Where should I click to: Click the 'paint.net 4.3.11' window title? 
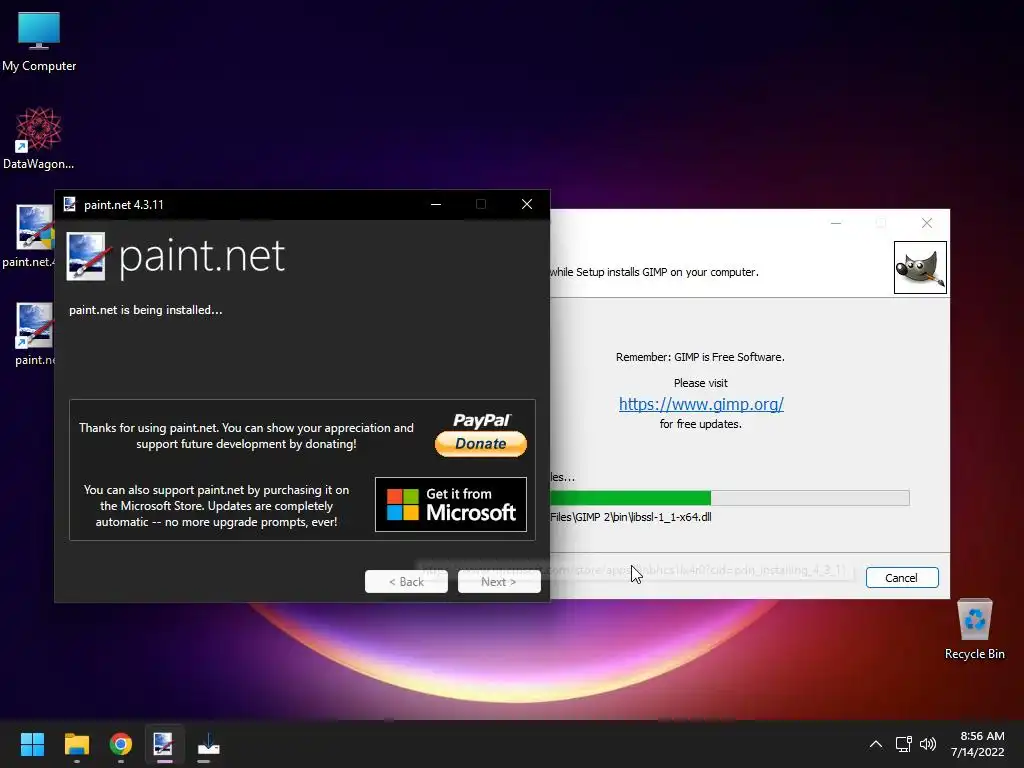click(123, 205)
